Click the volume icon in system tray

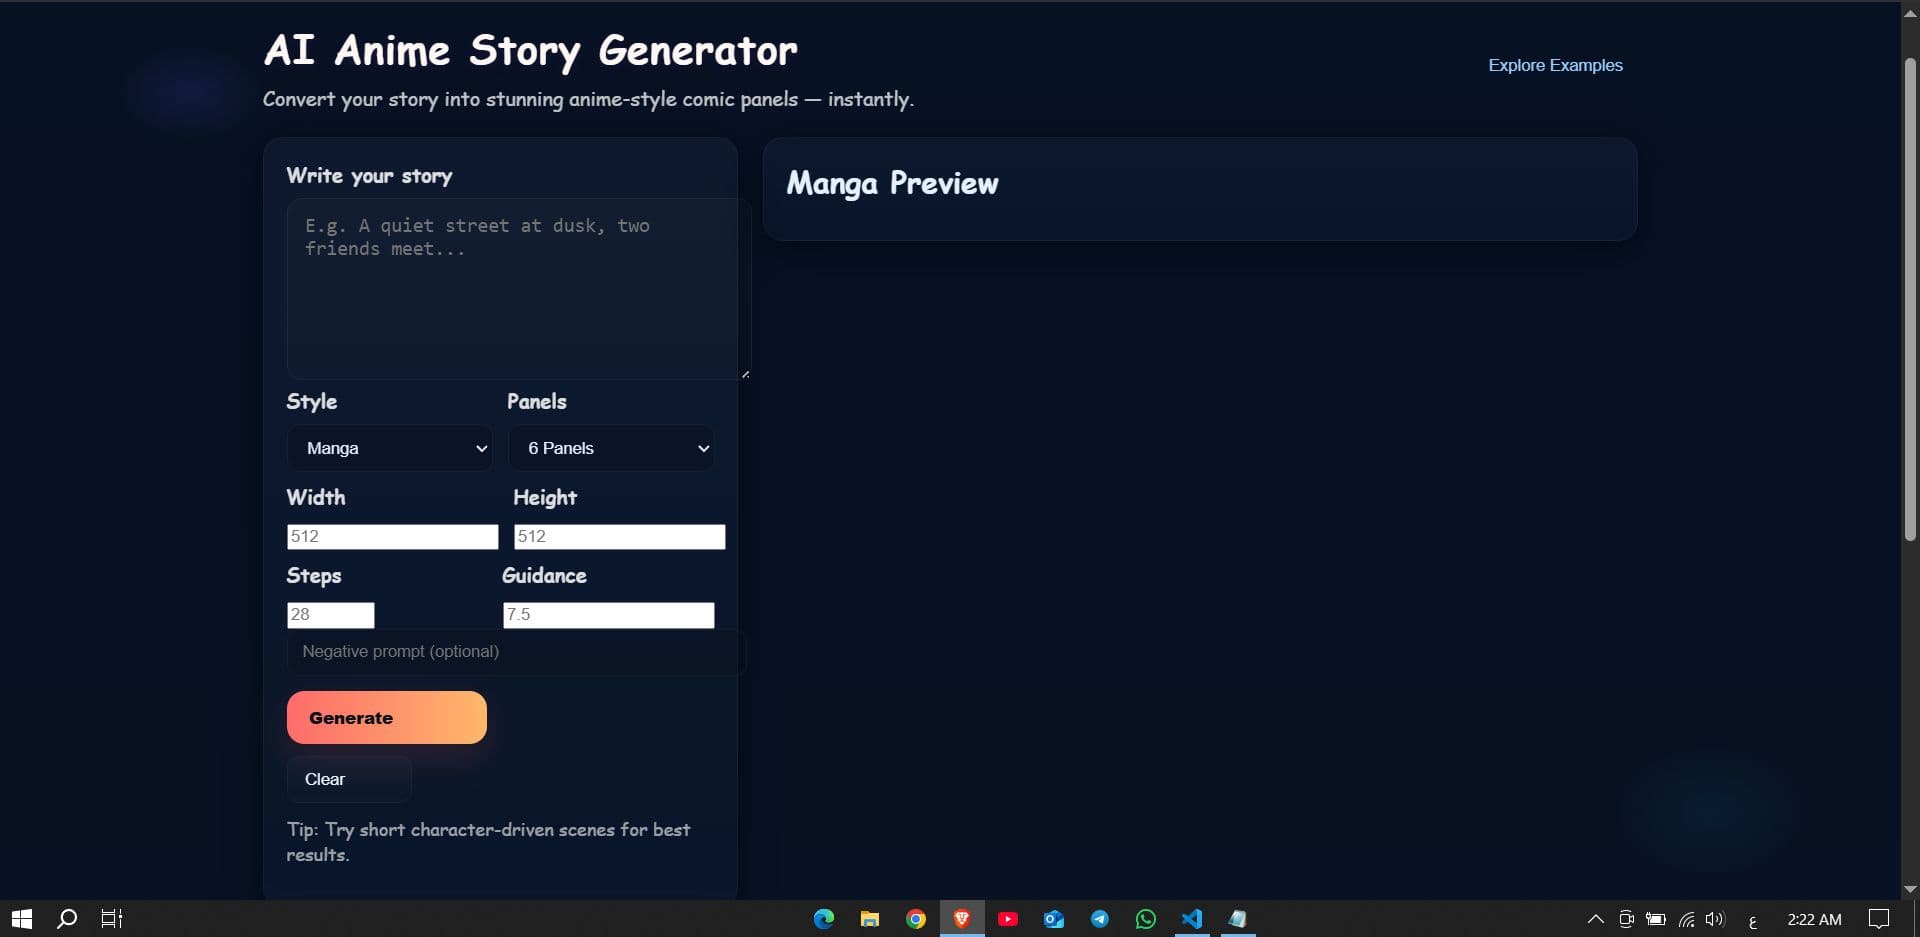pyautogui.click(x=1716, y=918)
